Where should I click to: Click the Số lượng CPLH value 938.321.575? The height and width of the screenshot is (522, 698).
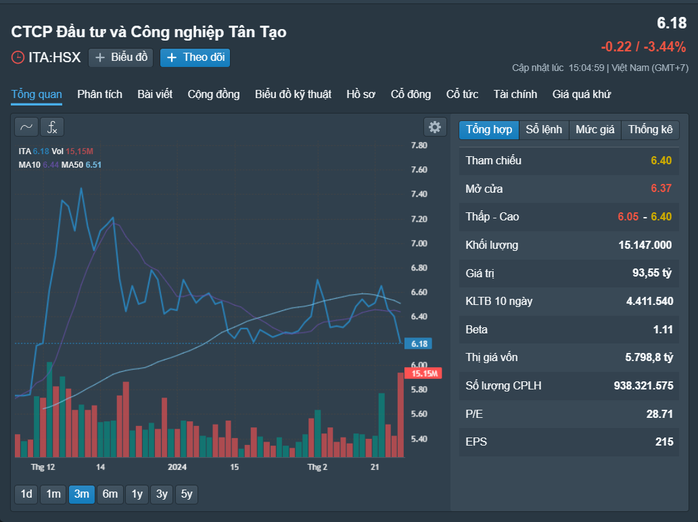tap(643, 385)
